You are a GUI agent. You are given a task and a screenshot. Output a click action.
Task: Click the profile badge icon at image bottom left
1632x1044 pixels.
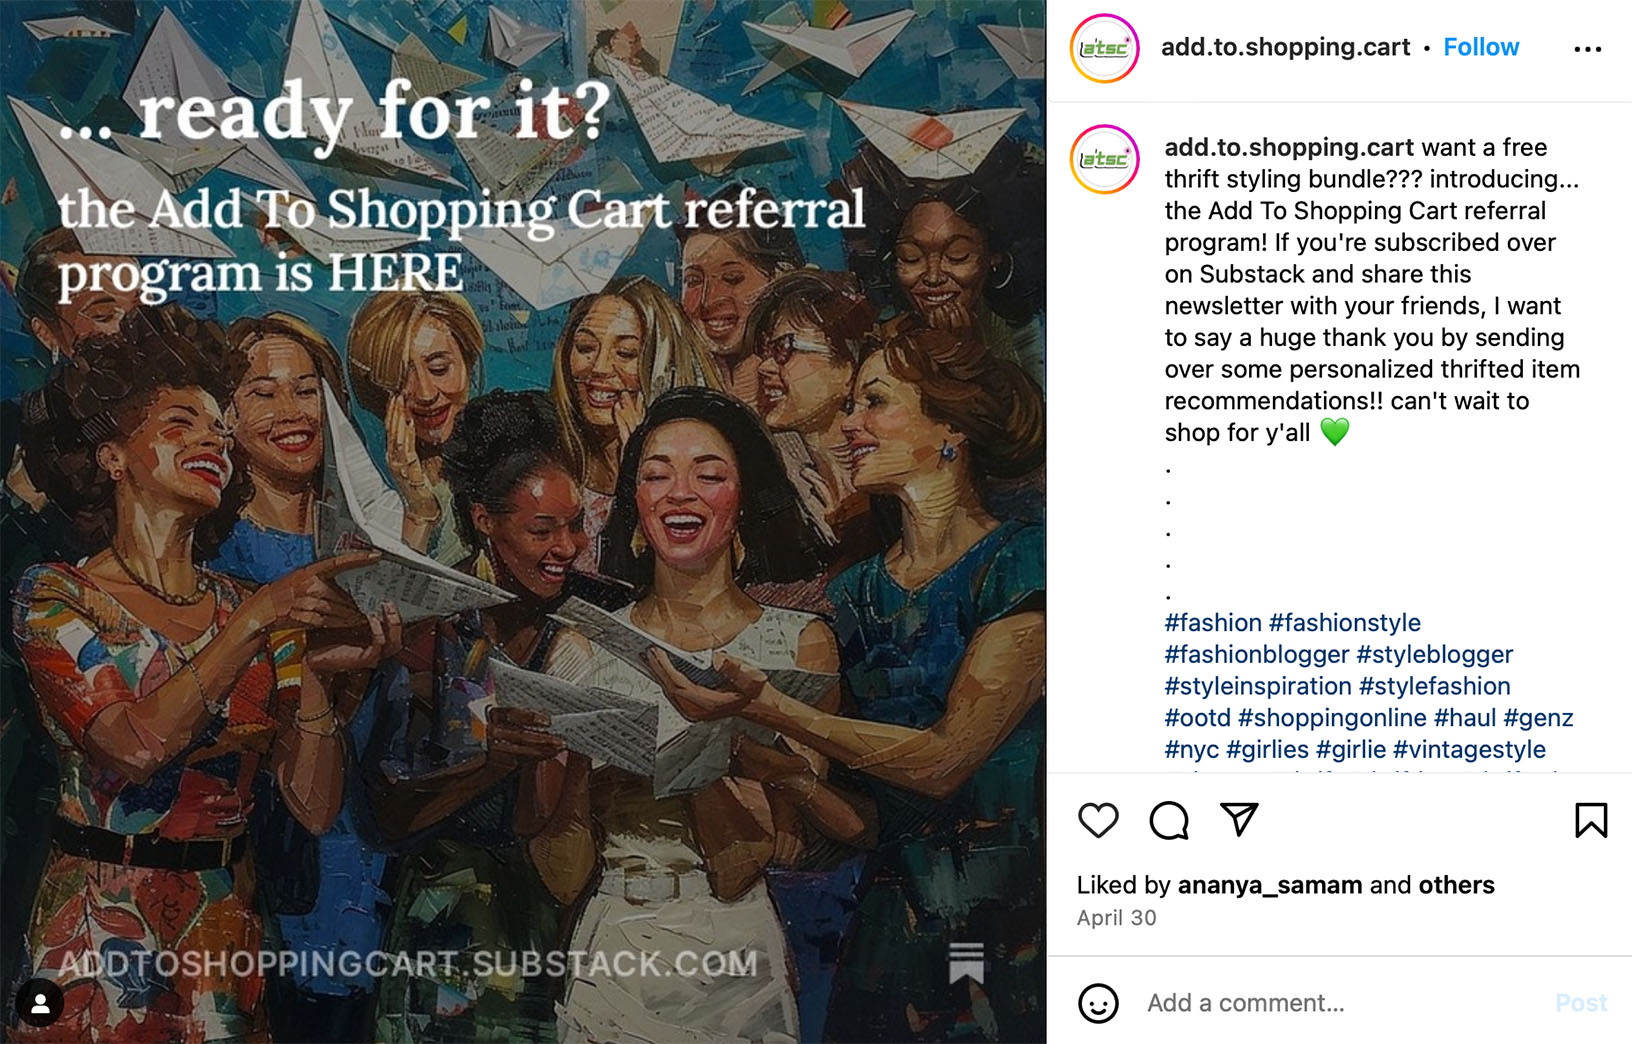[40, 1003]
